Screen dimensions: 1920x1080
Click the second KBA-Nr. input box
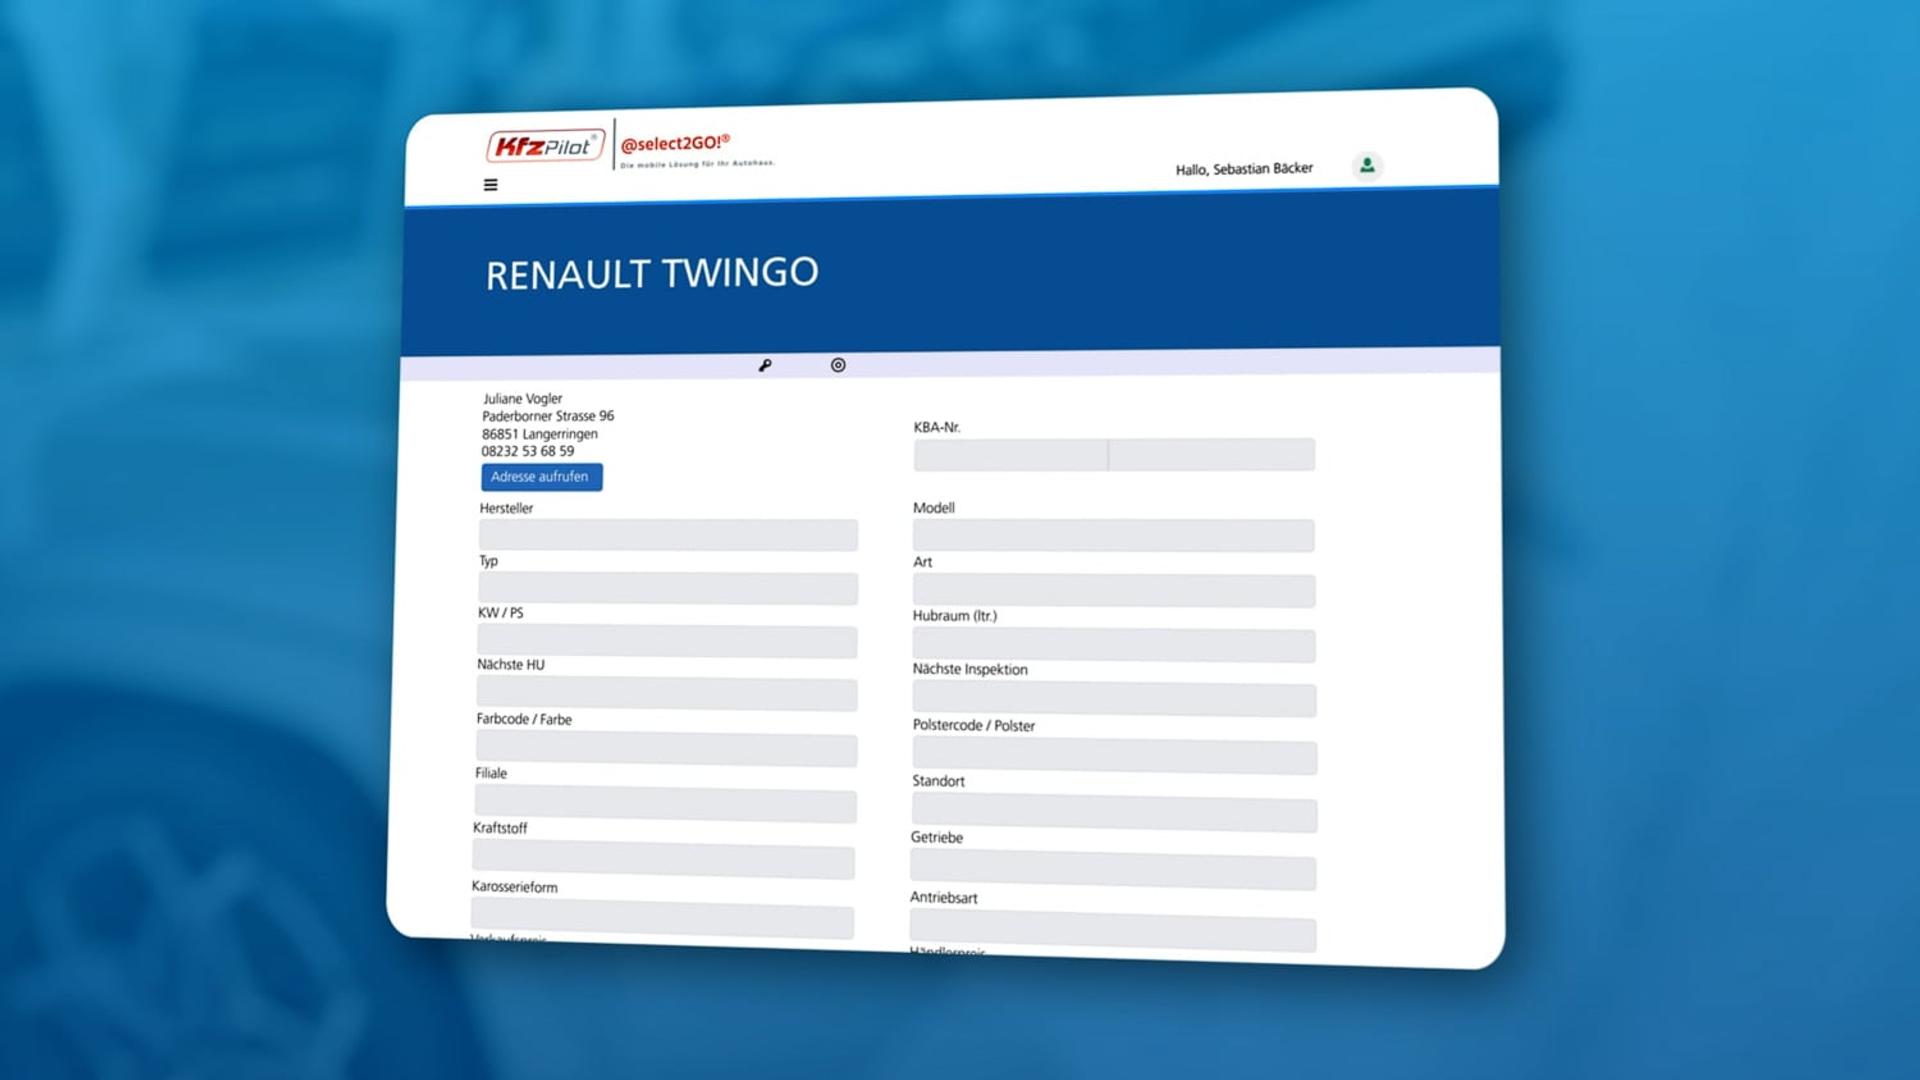1212,454
